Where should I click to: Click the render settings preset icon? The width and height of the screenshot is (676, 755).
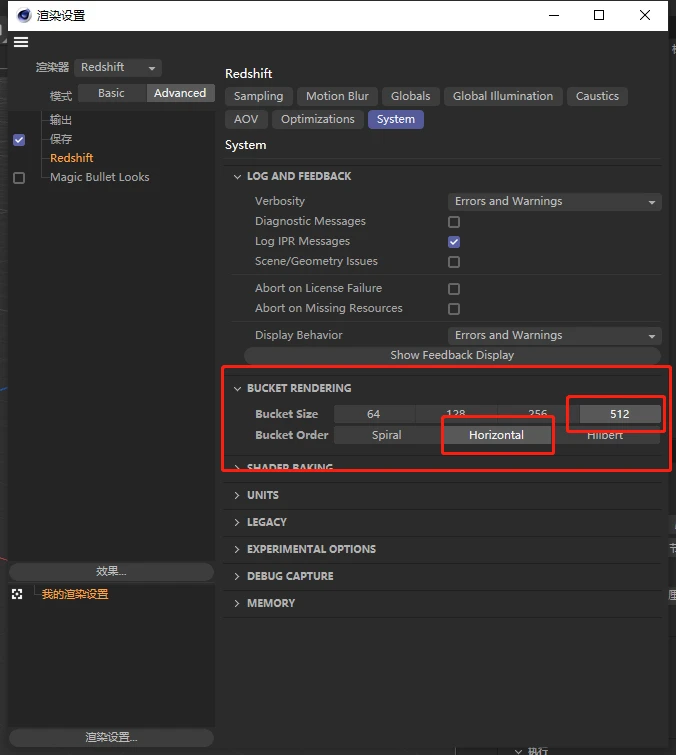click(17, 594)
